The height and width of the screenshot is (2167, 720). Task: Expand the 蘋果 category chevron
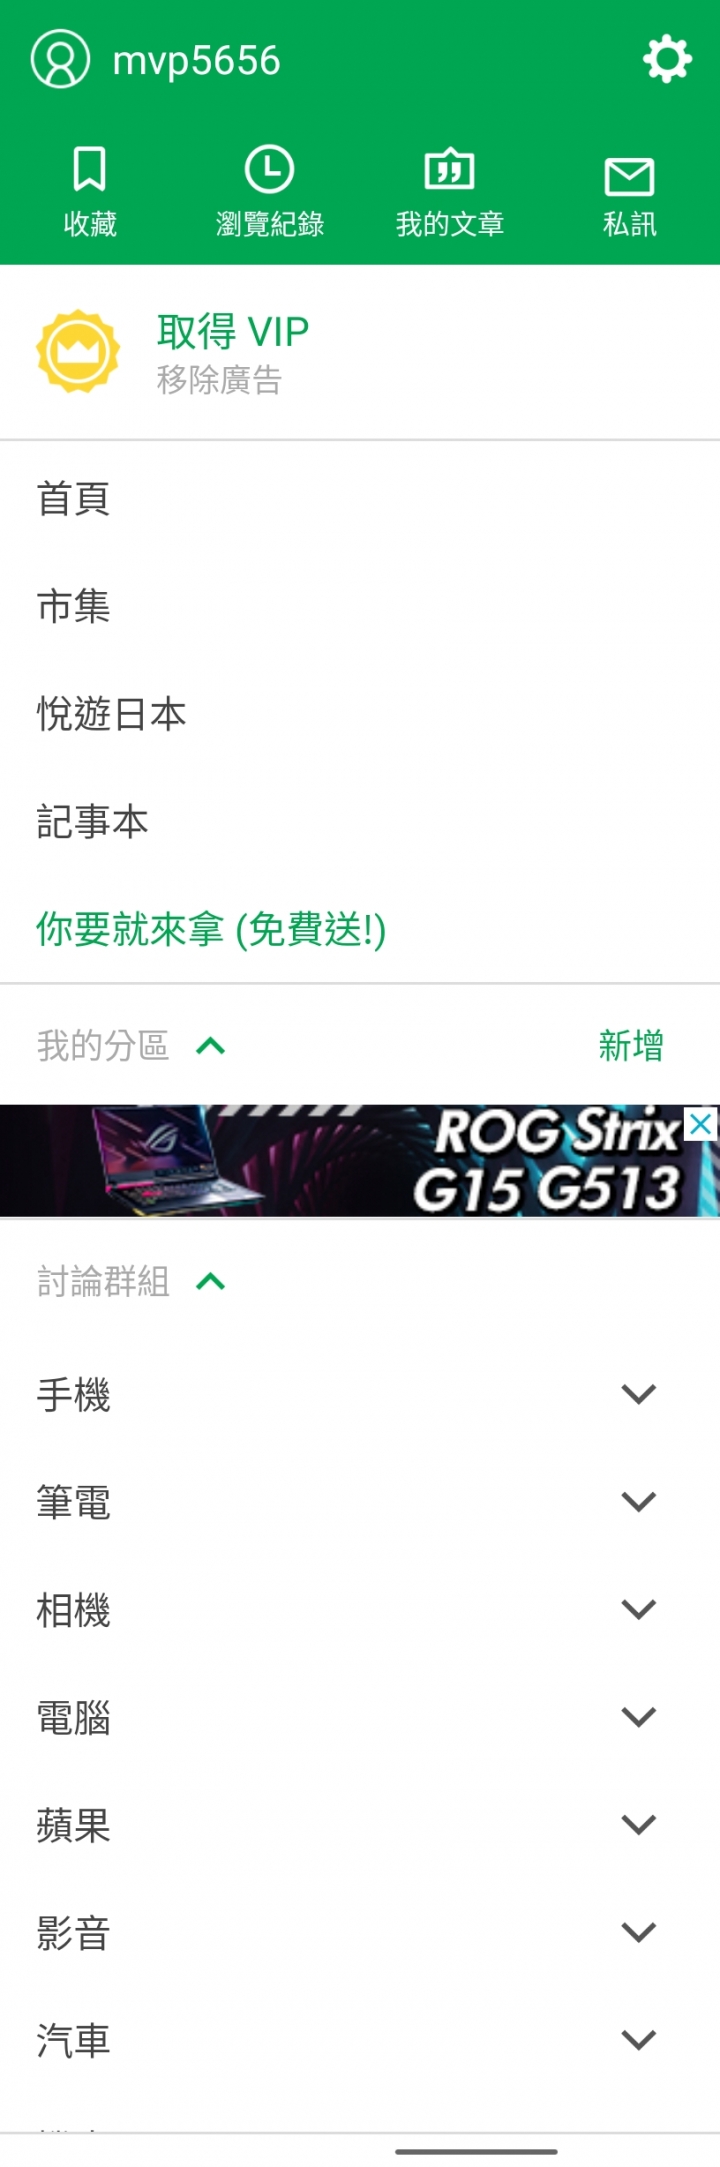(638, 1826)
